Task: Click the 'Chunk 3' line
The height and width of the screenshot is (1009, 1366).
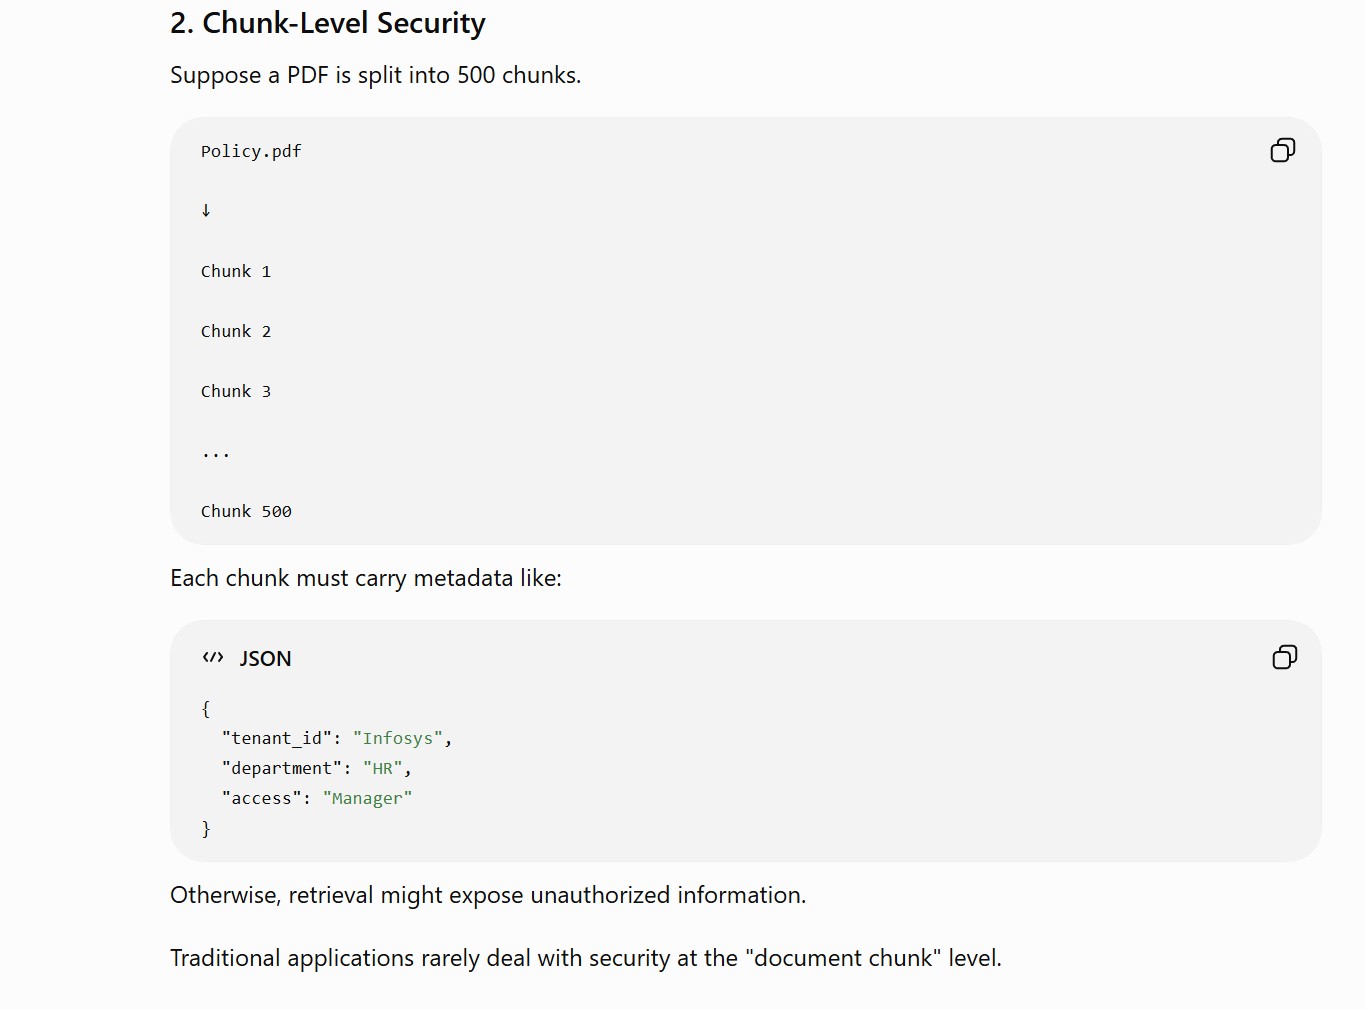Action: point(236,391)
